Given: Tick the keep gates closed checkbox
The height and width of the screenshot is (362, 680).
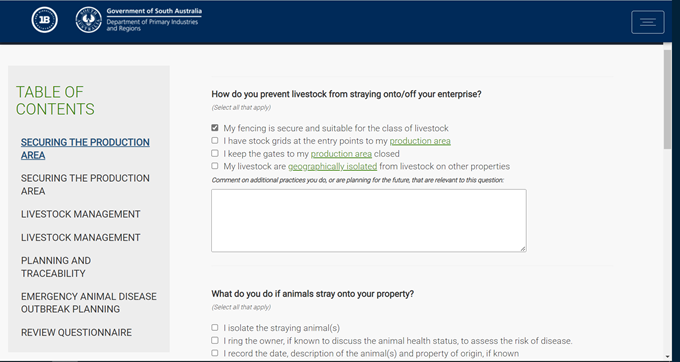Looking at the screenshot, I should [x=215, y=153].
